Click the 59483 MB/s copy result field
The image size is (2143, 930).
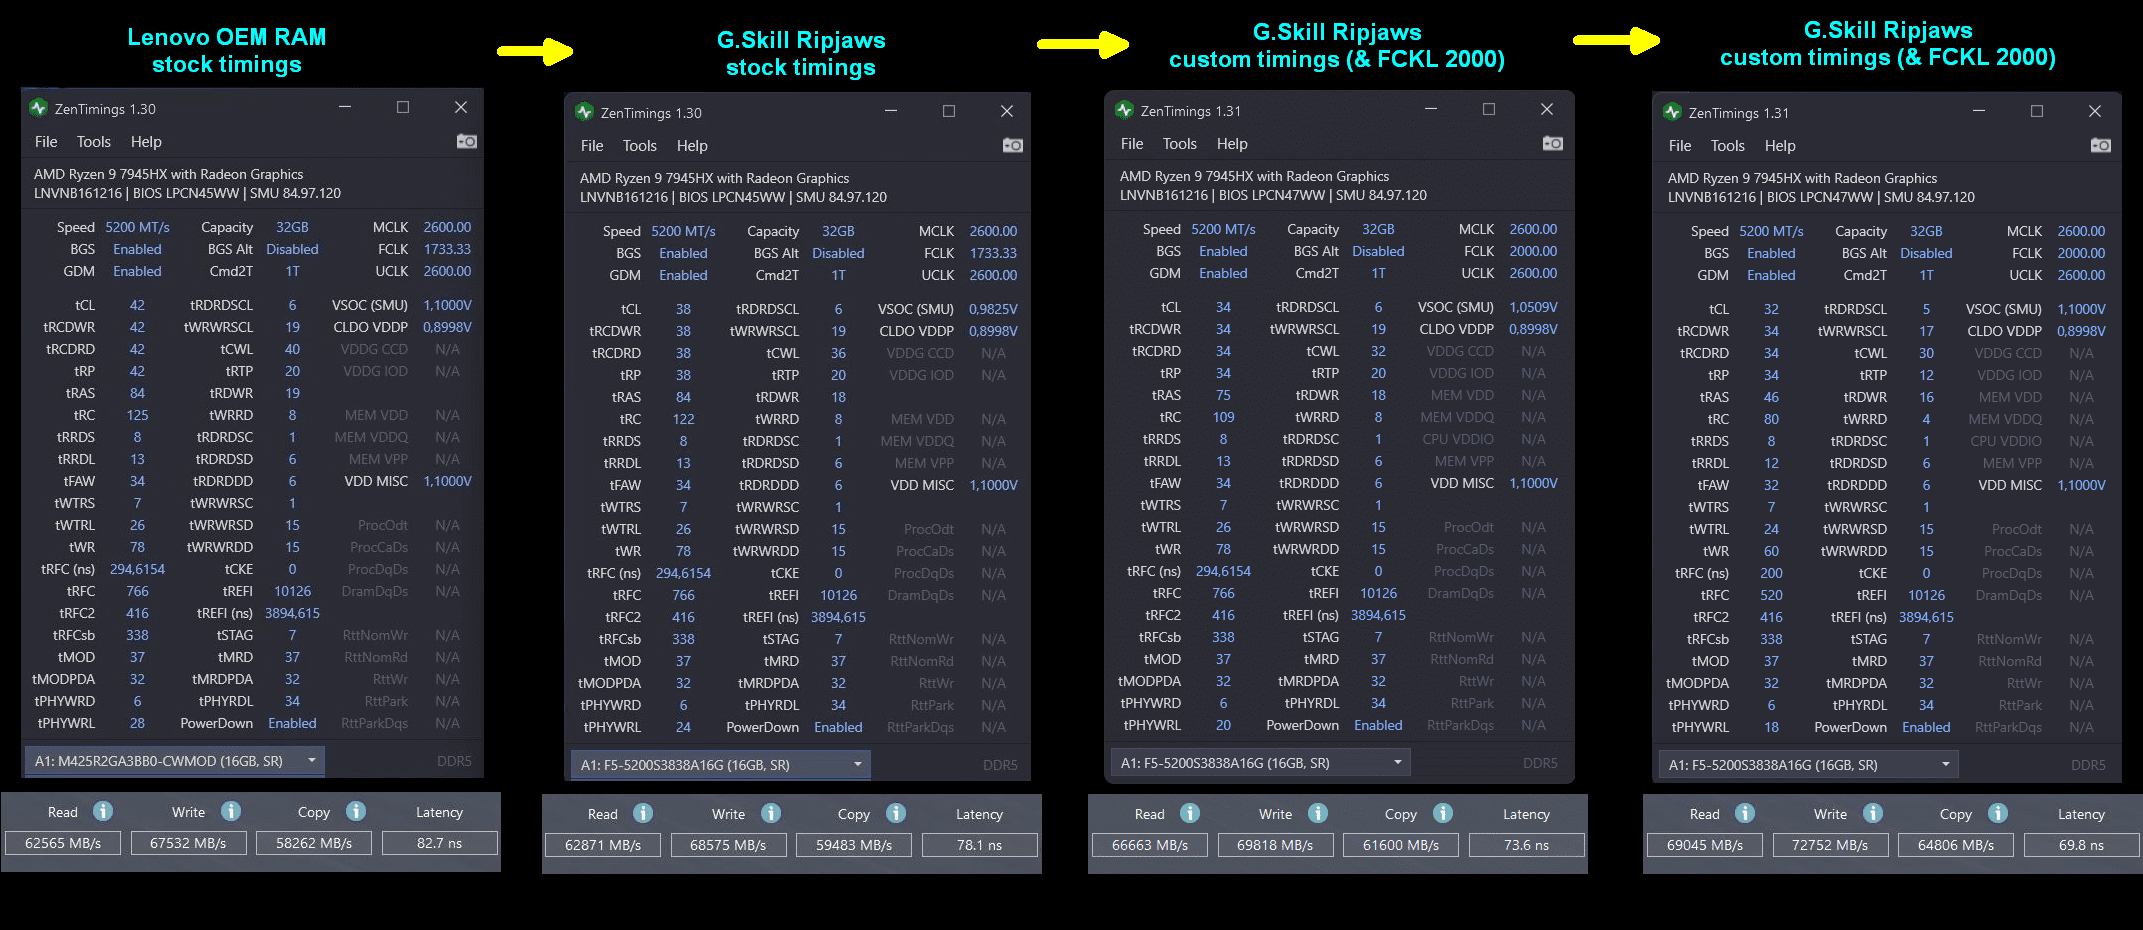pos(854,845)
